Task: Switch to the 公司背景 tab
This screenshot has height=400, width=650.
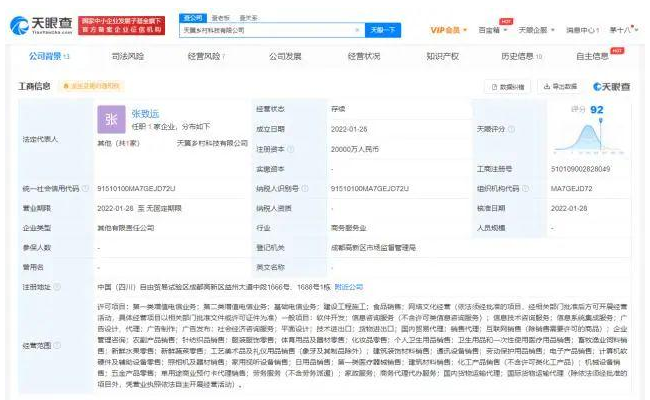Action: 49,56
